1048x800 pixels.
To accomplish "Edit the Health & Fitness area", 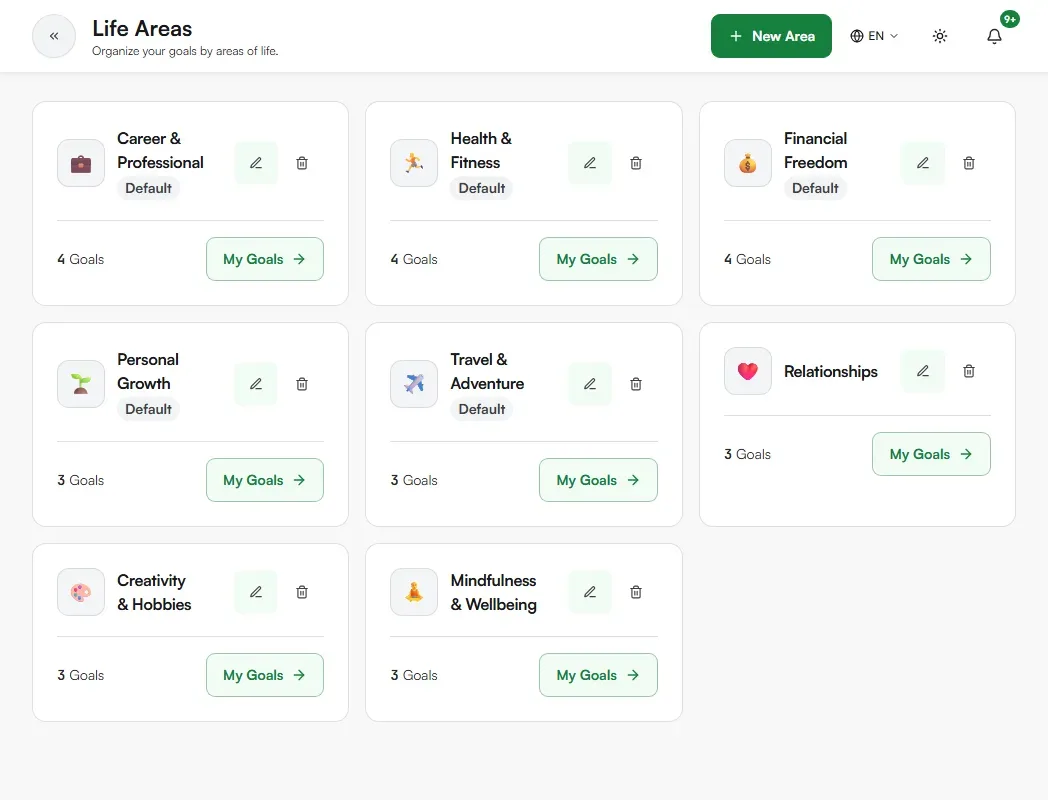I will click(590, 163).
